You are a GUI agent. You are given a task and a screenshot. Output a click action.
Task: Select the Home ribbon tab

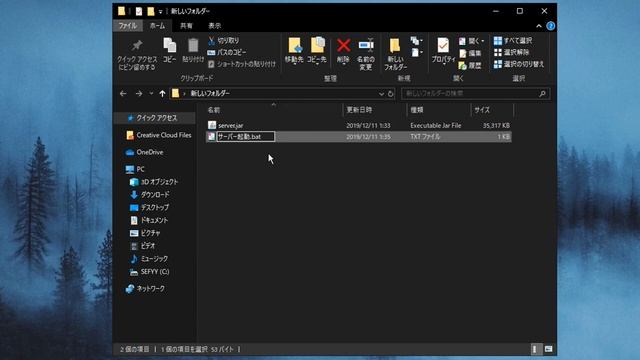point(157,26)
